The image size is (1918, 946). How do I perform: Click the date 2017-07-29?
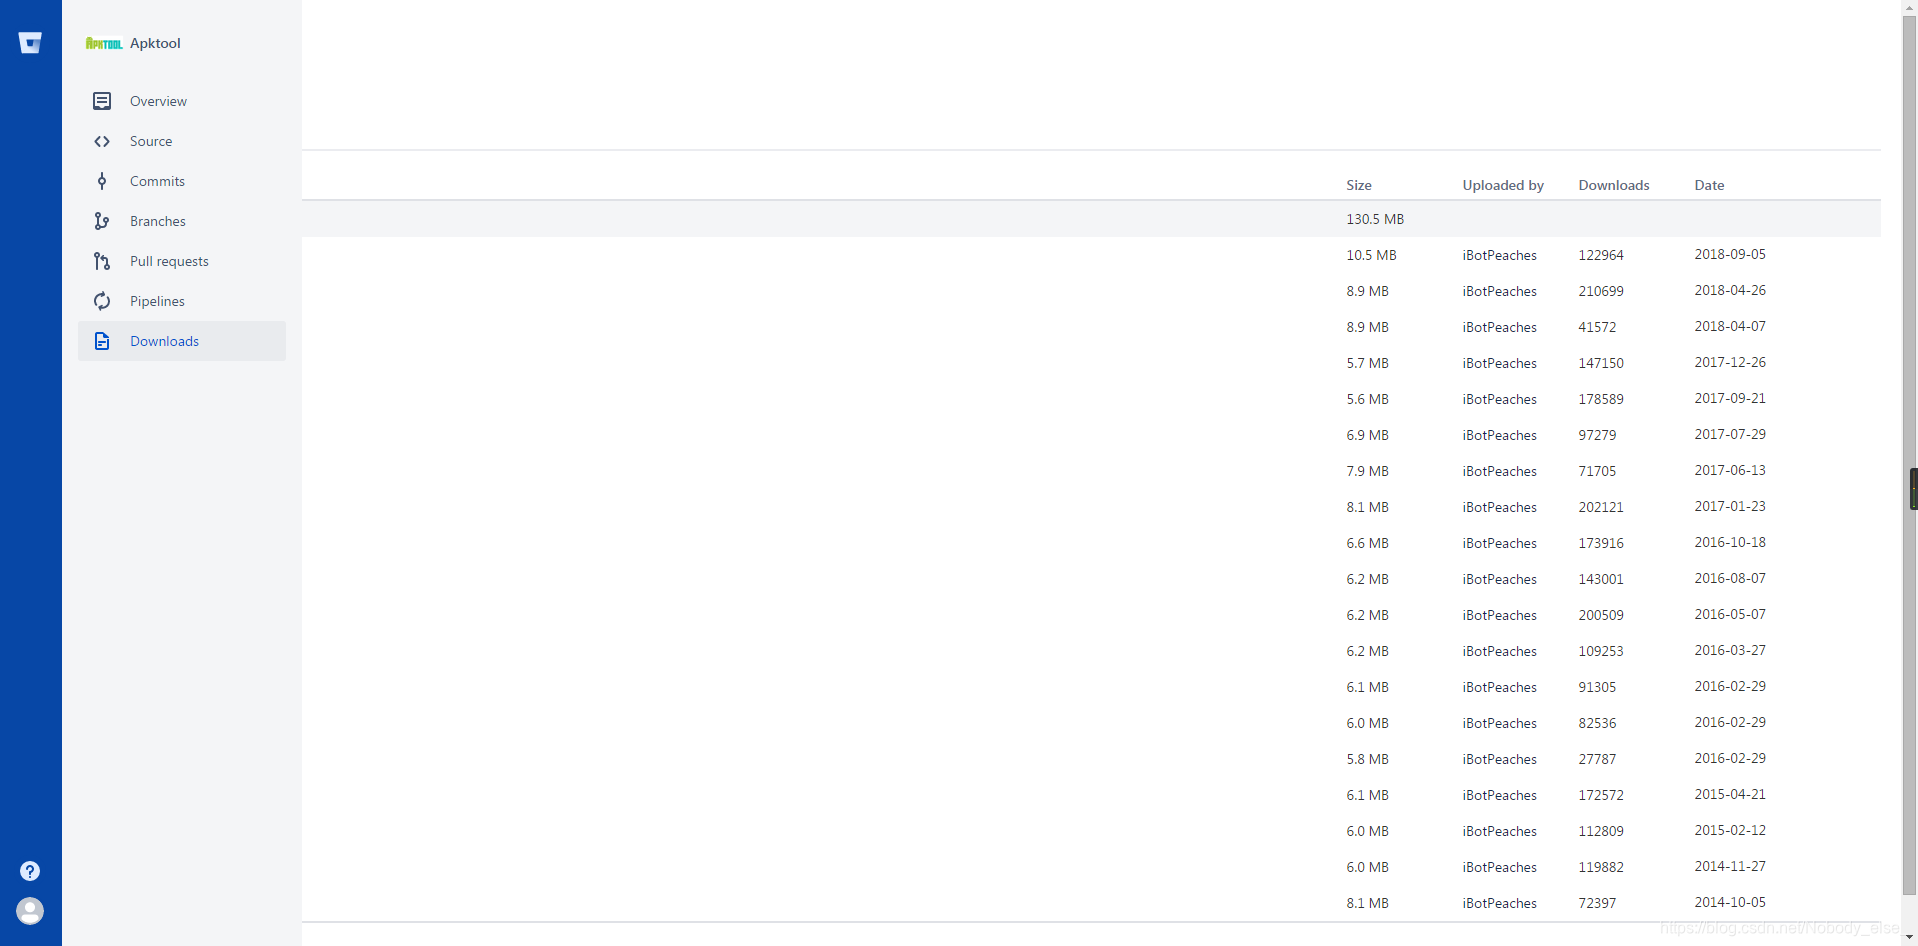tap(1730, 434)
